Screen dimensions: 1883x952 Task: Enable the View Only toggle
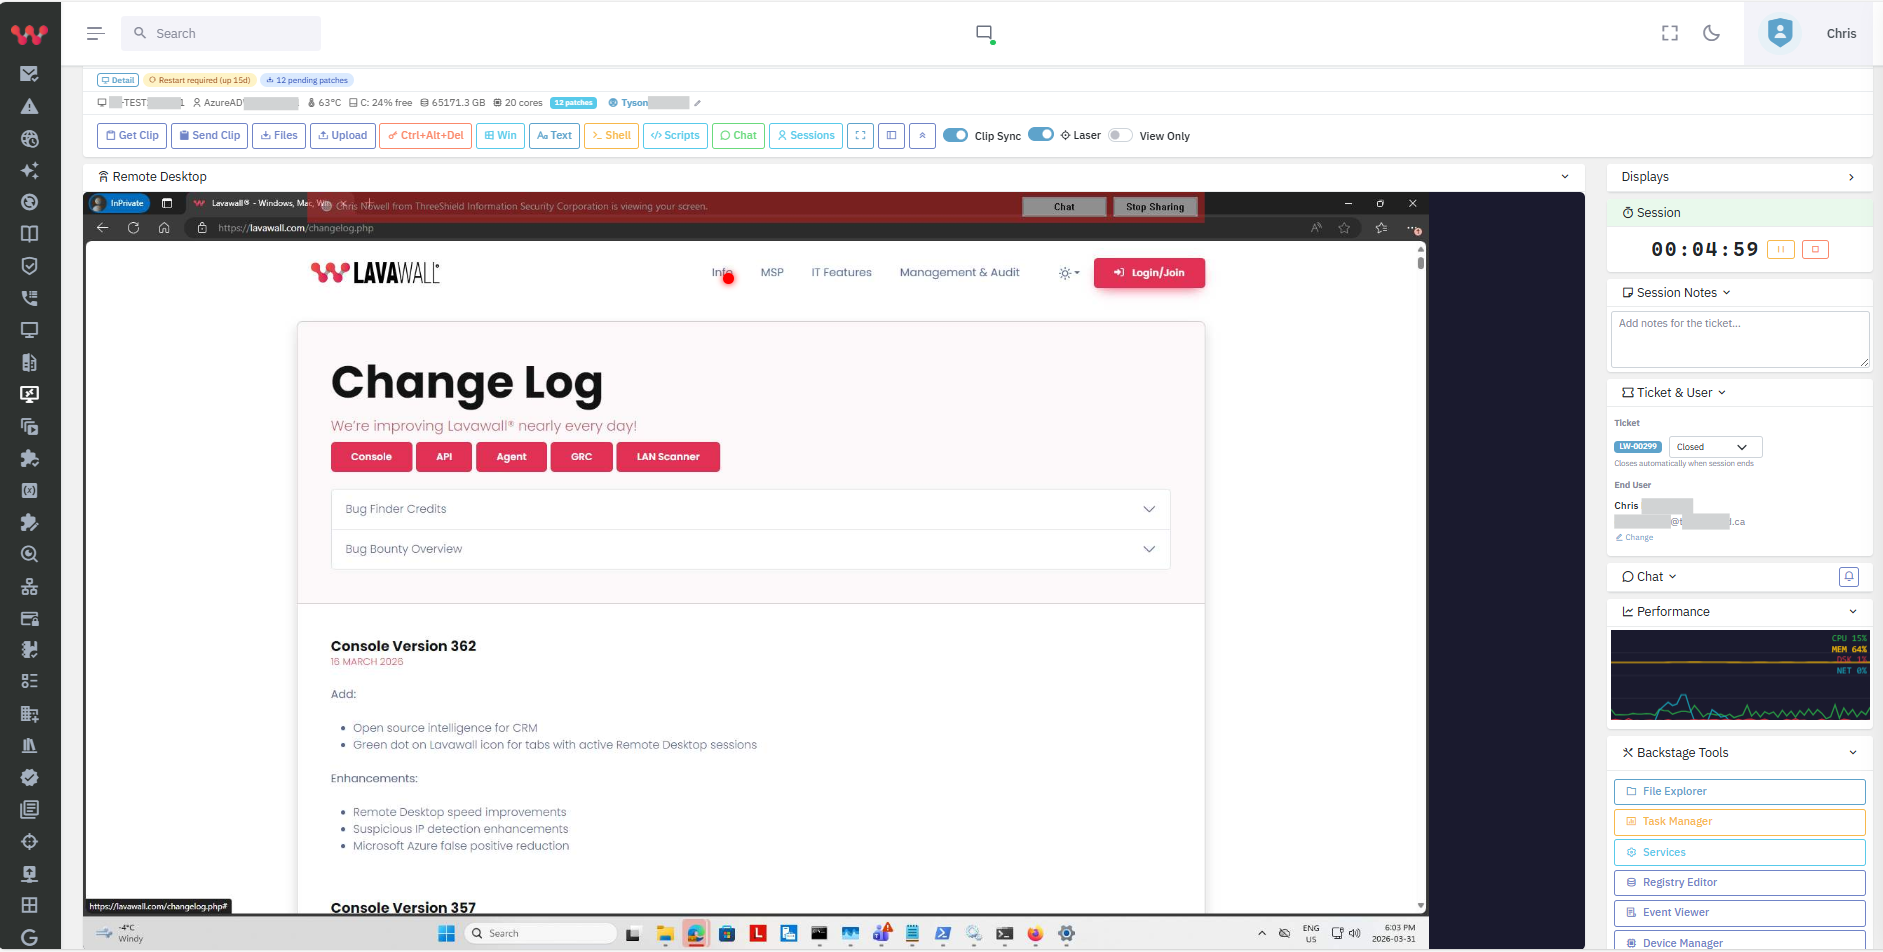point(1121,134)
